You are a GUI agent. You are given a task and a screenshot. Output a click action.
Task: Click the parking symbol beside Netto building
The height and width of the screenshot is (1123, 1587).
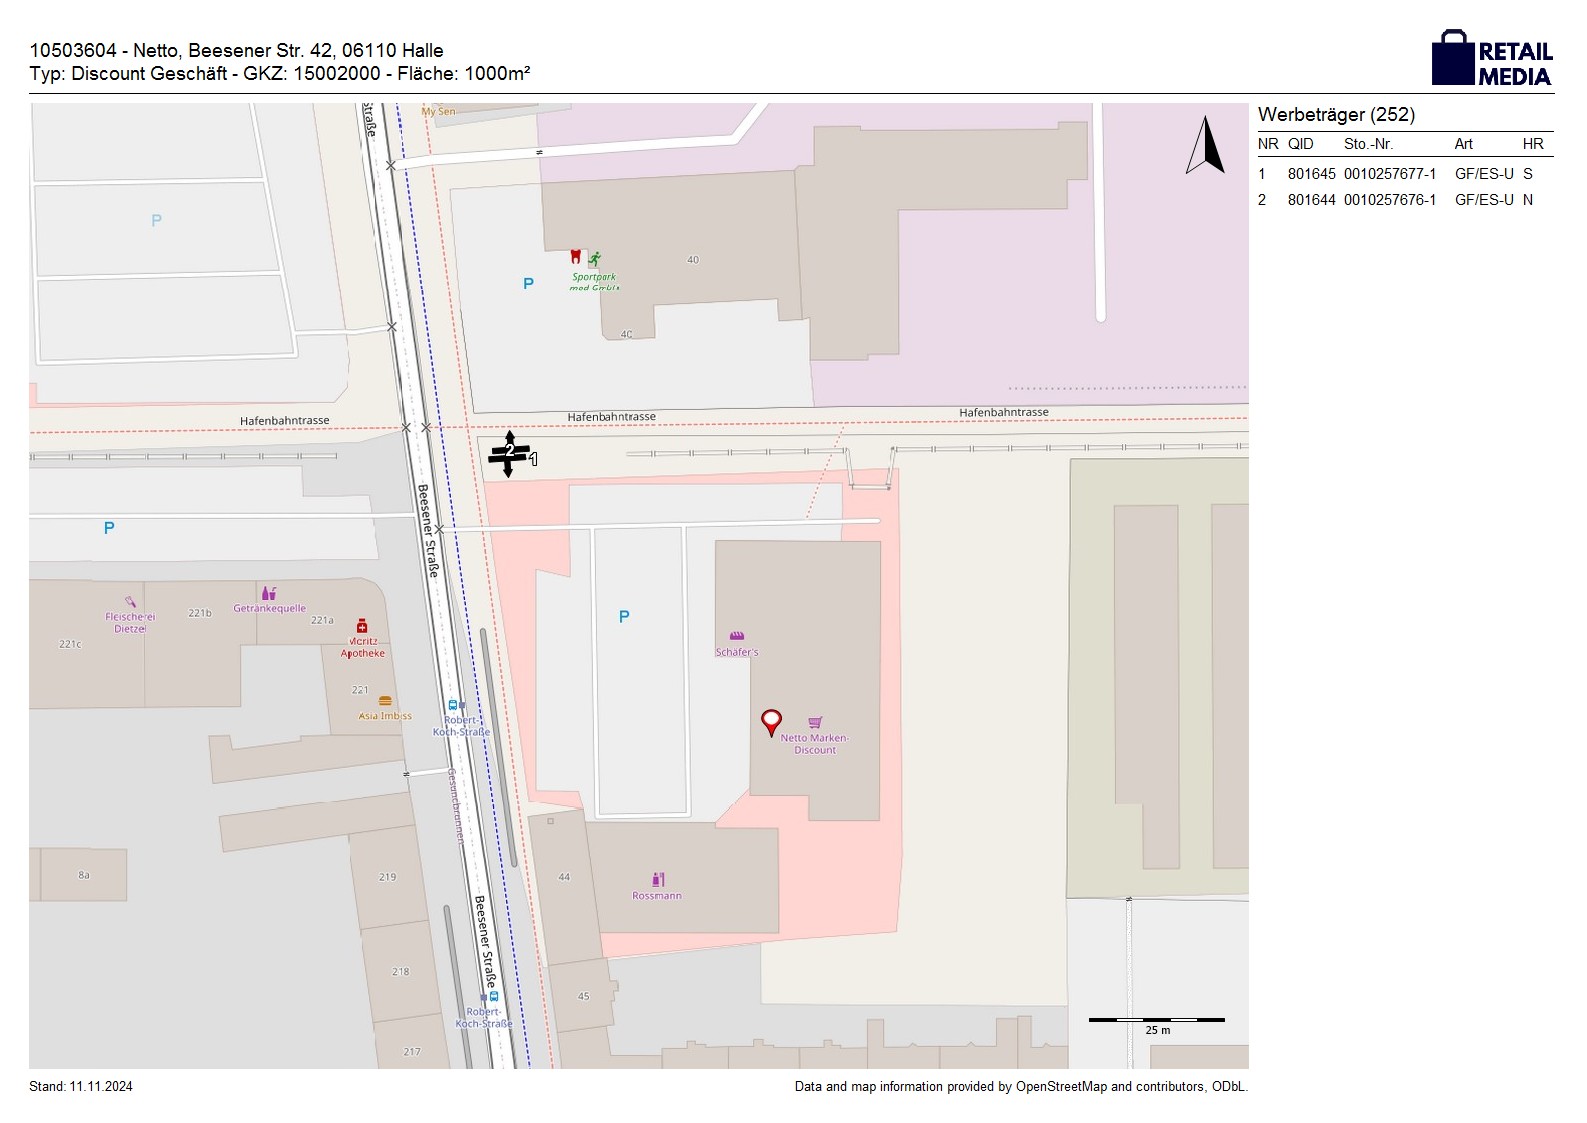pos(624,617)
